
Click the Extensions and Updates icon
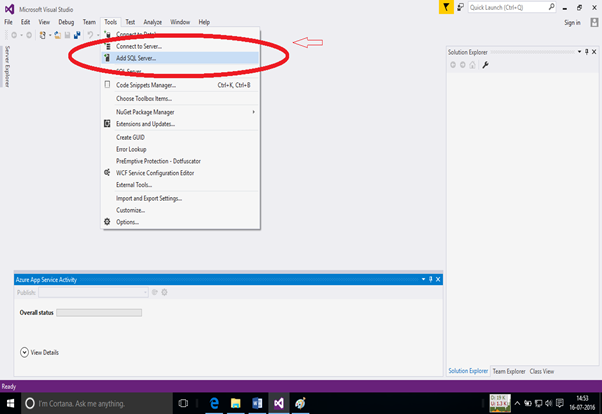pyautogui.click(x=107, y=124)
